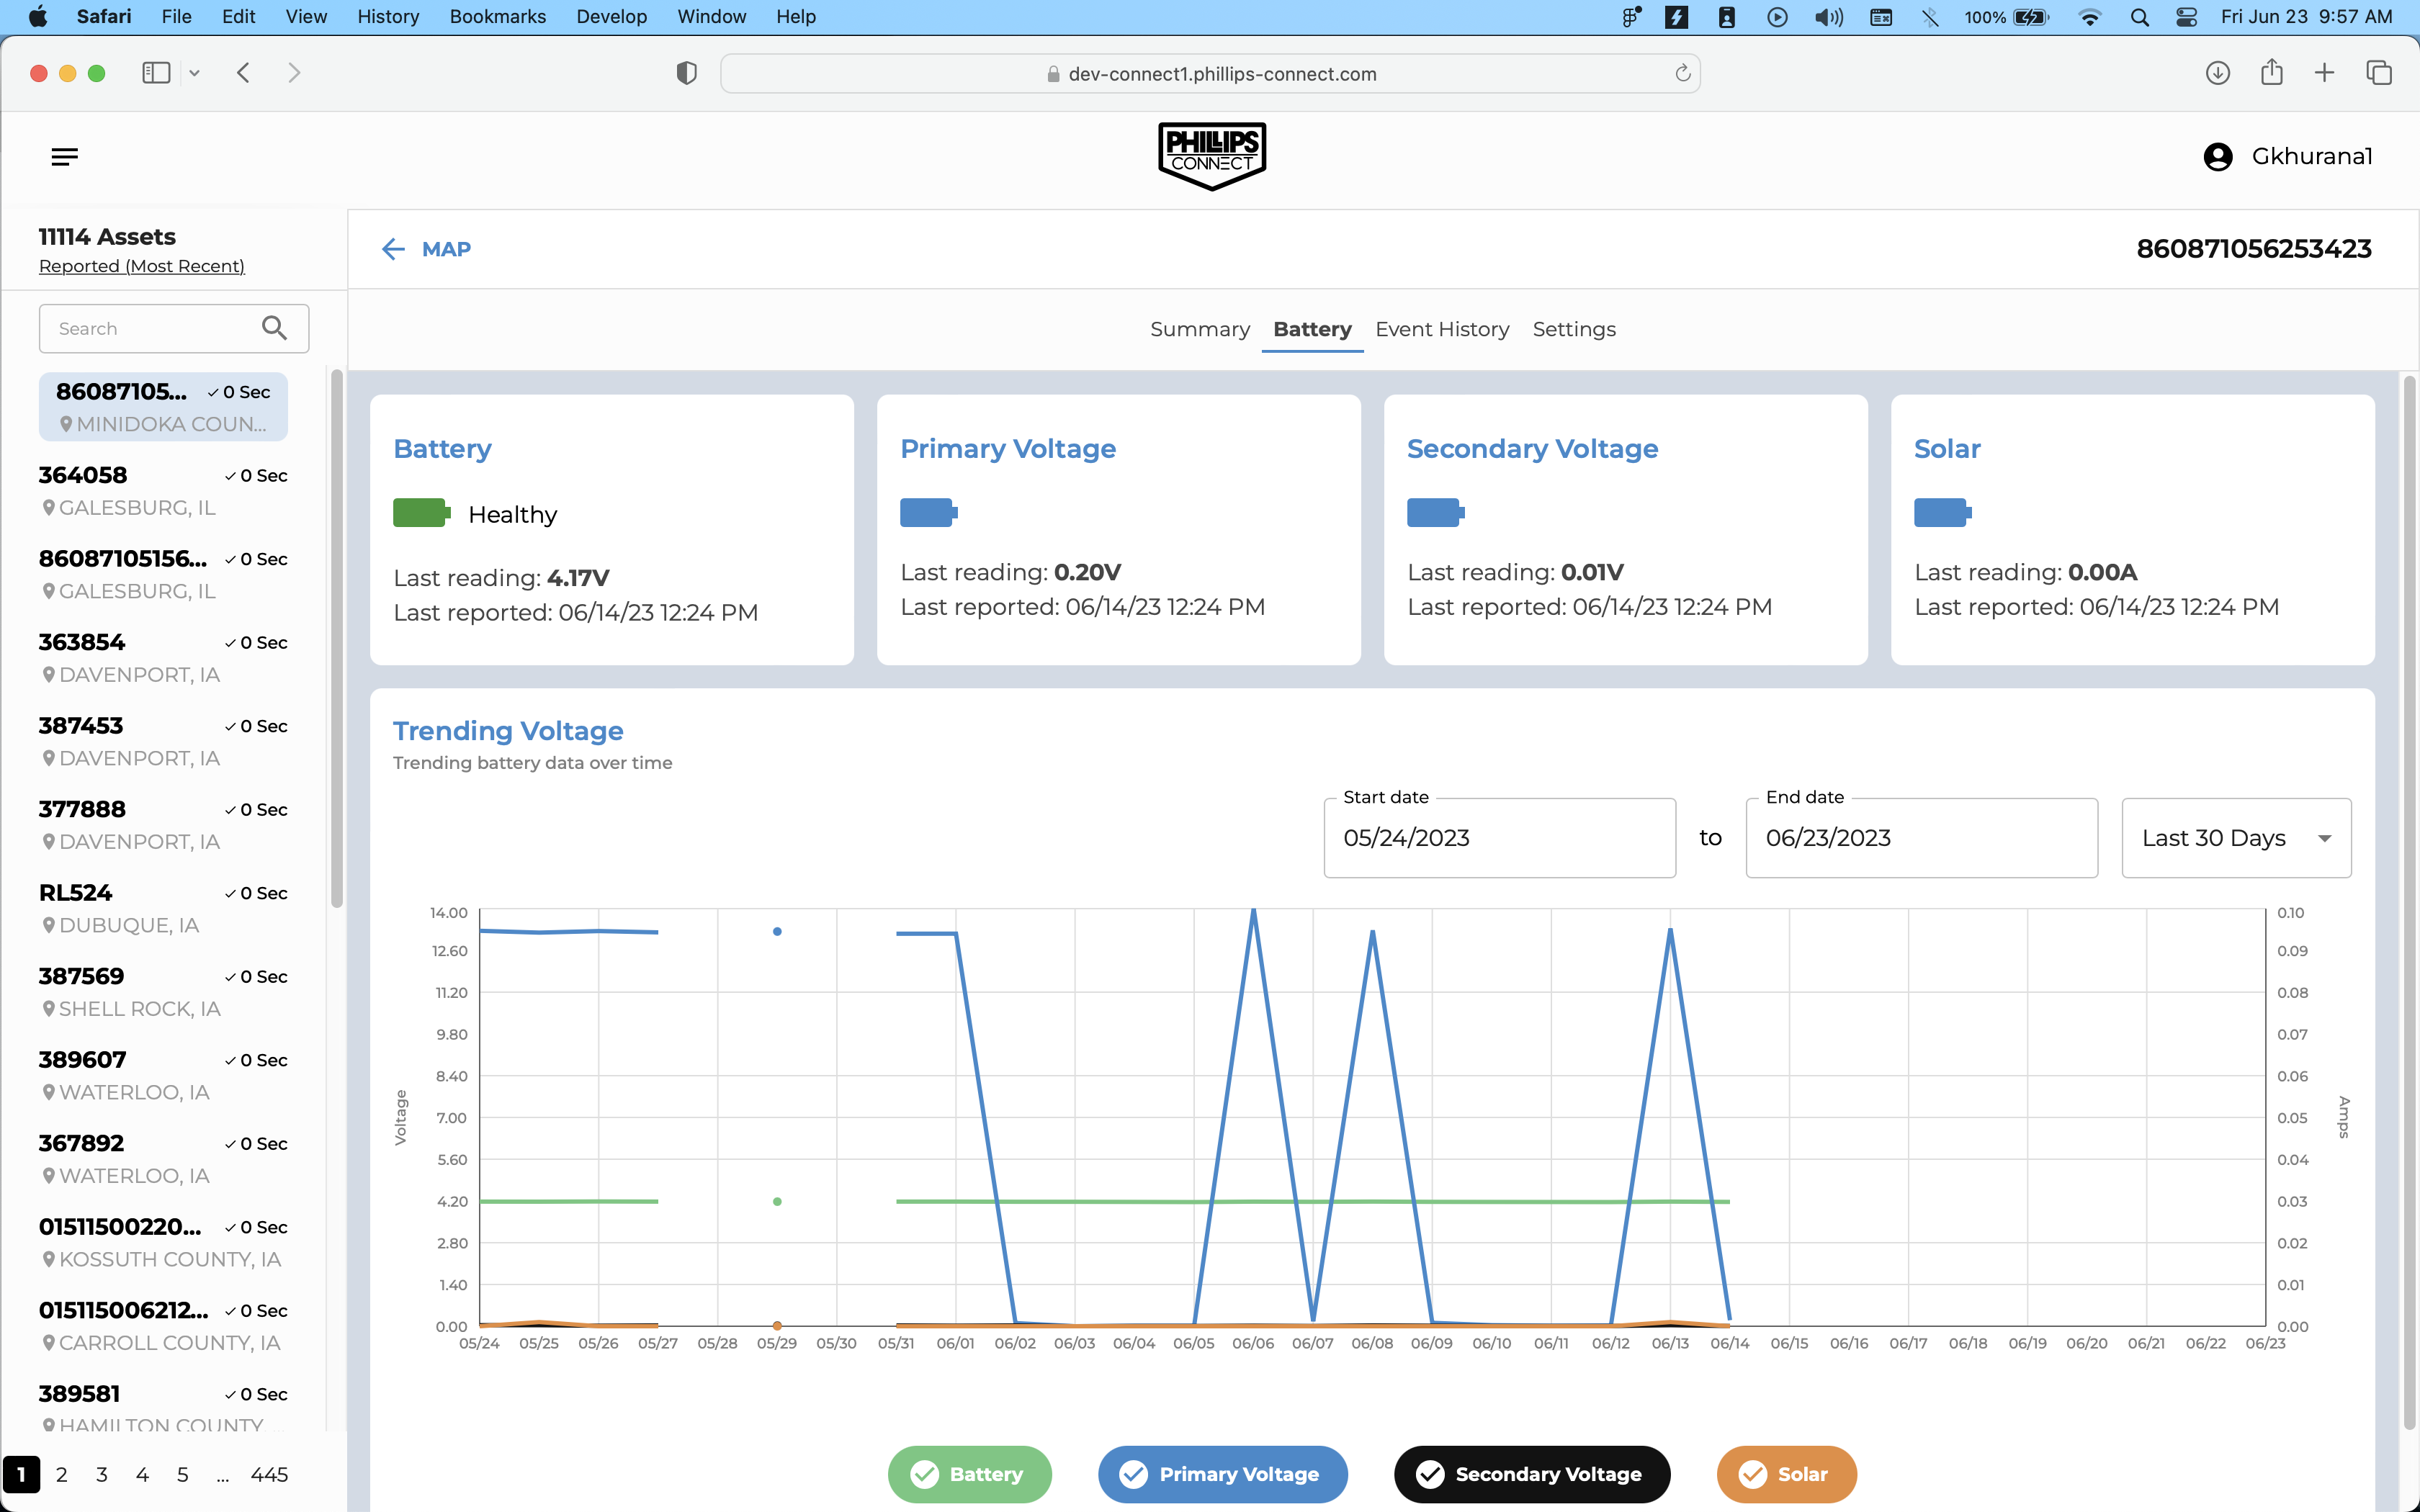Screen dimensions: 2420x1512
Task: Click the battery status in menu bar
Action: pyautogui.click(x=2007, y=17)
